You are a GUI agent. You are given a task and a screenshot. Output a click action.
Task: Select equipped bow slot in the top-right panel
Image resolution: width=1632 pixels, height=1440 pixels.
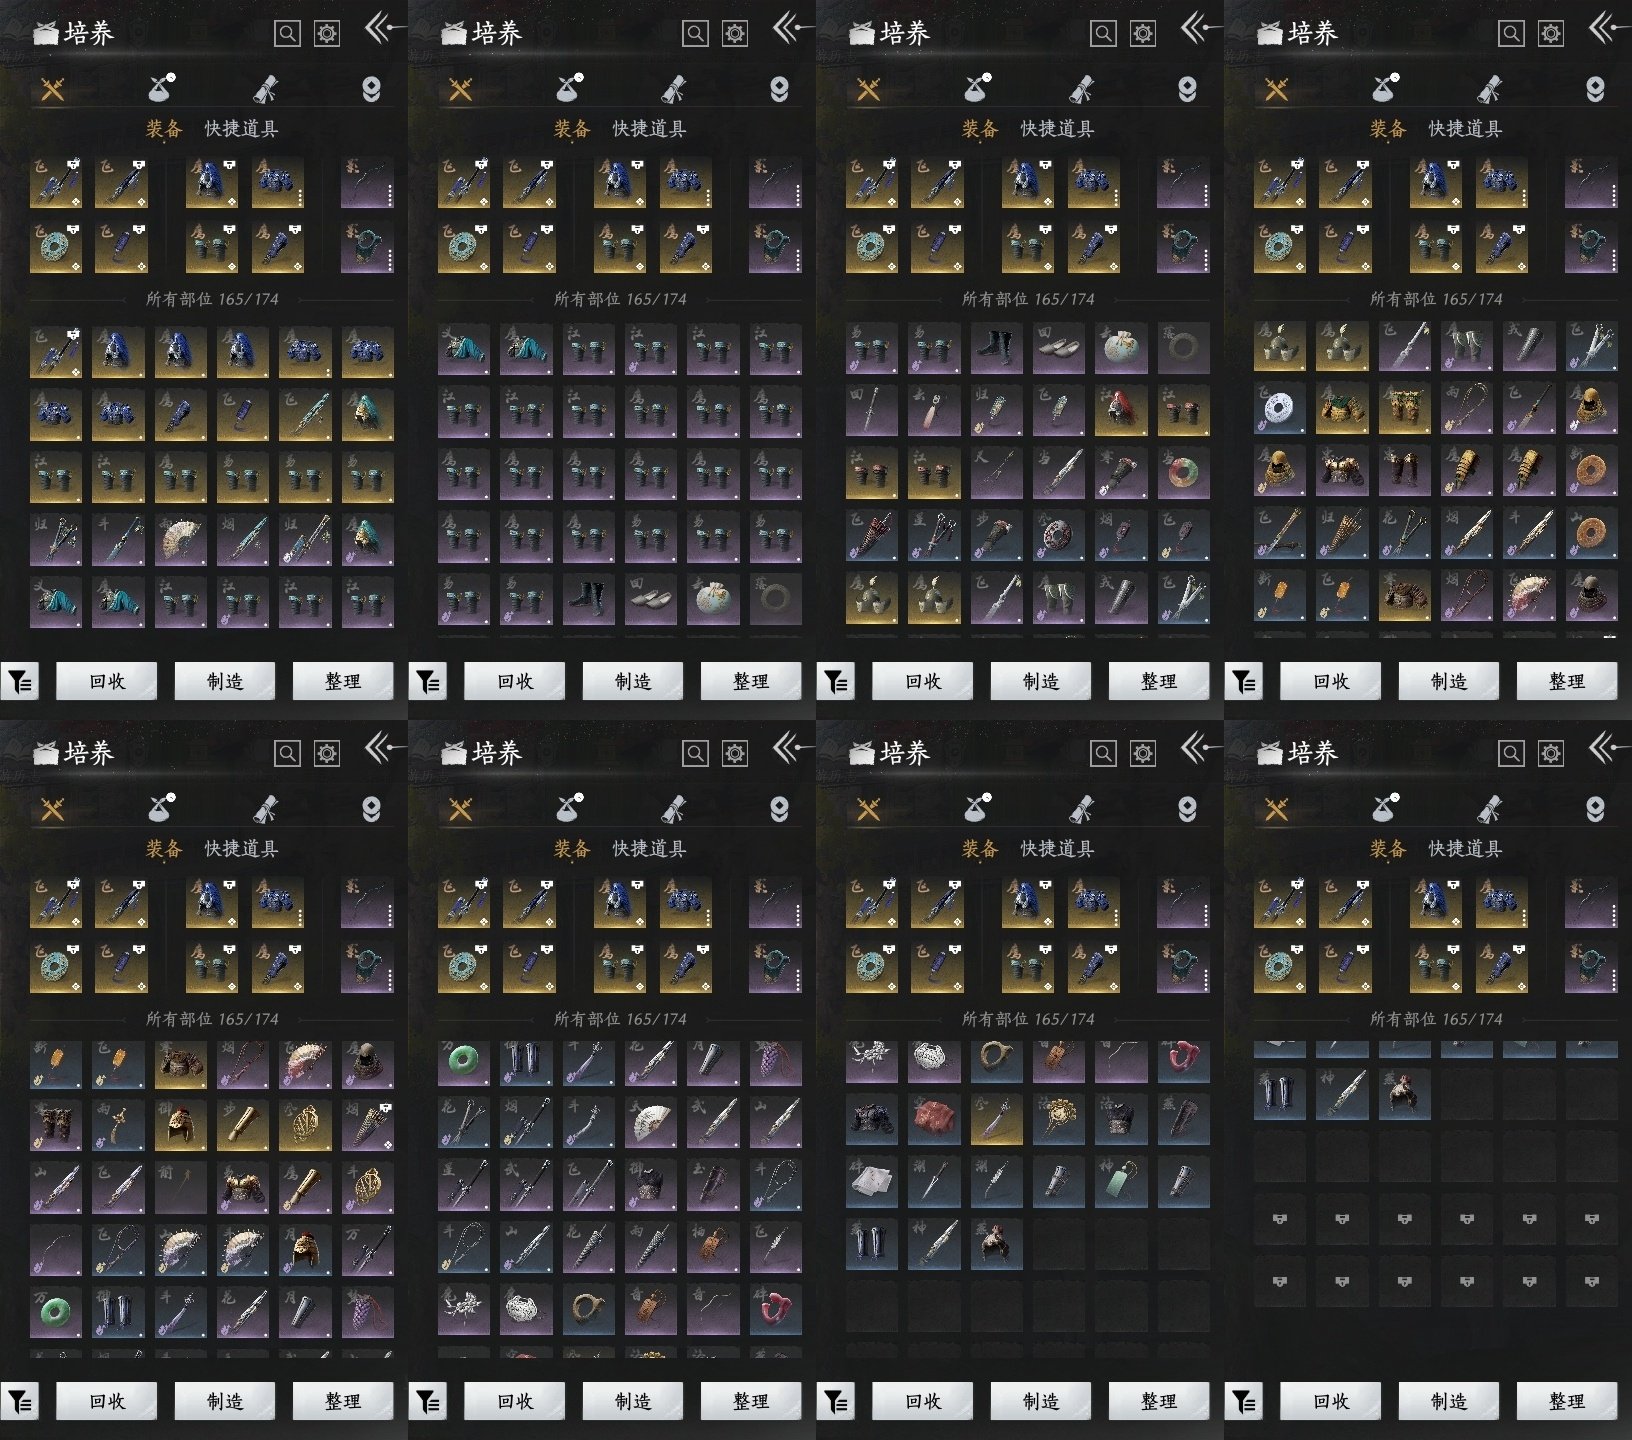click(1590, 183)
